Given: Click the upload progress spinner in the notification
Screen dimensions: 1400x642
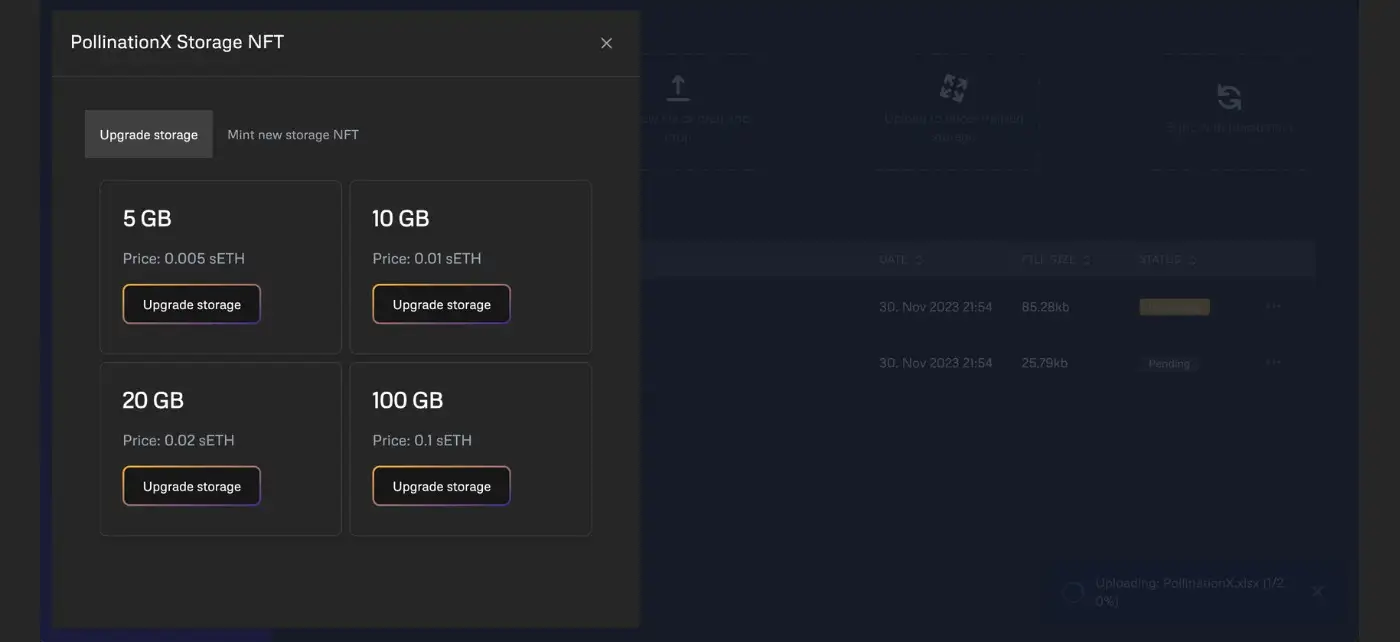Looking at the screenshot, I should click(x=1072, y=592).
